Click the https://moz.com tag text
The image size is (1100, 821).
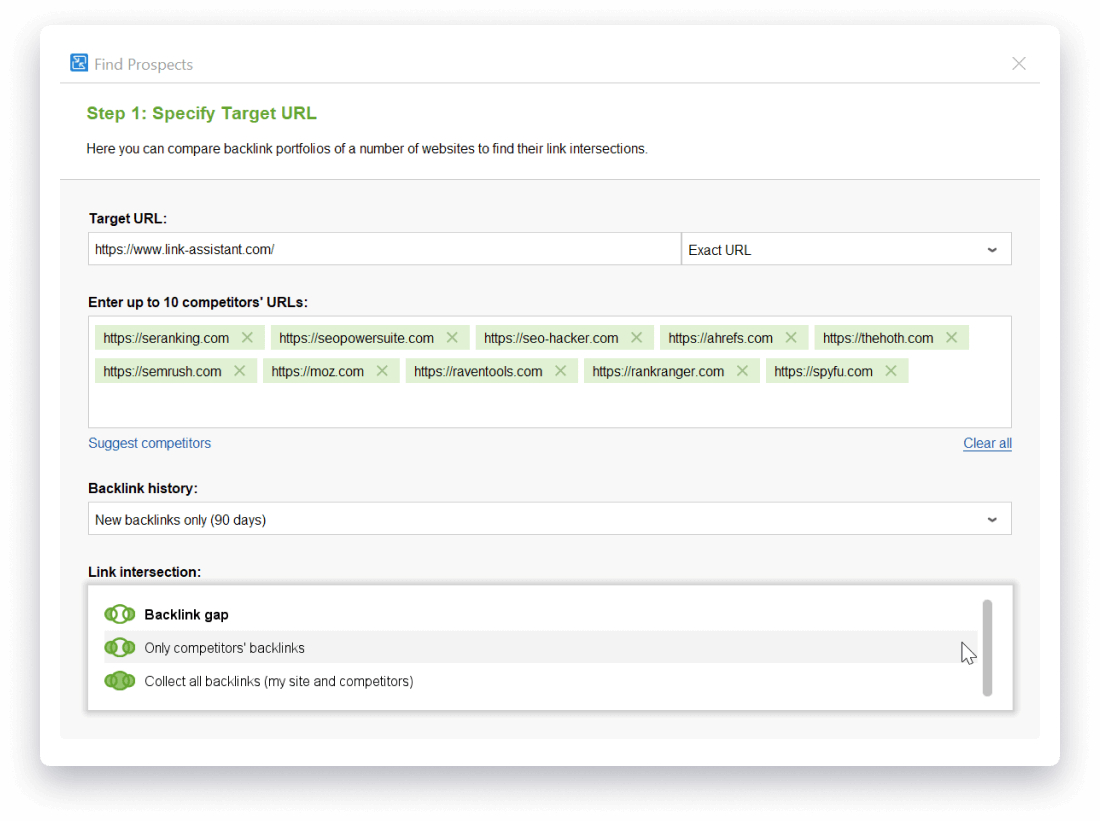[x=318, y=371]
